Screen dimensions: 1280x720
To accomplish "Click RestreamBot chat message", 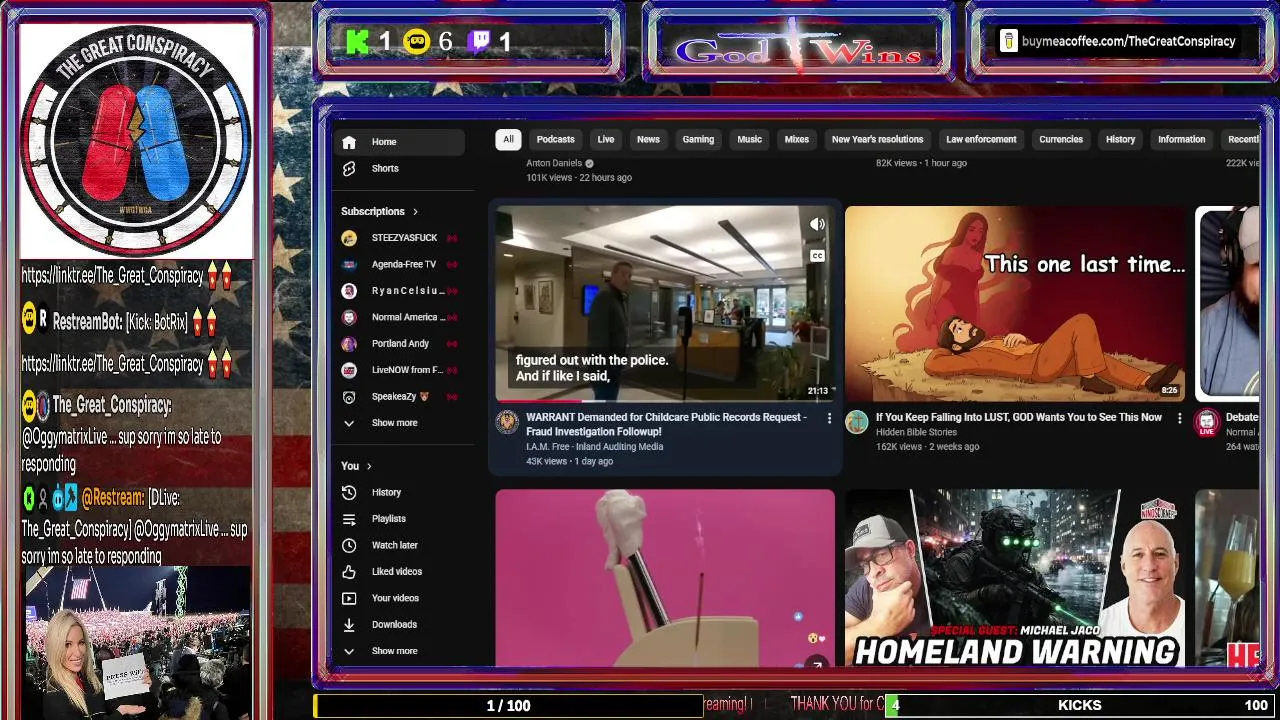I will click(120, 322).
